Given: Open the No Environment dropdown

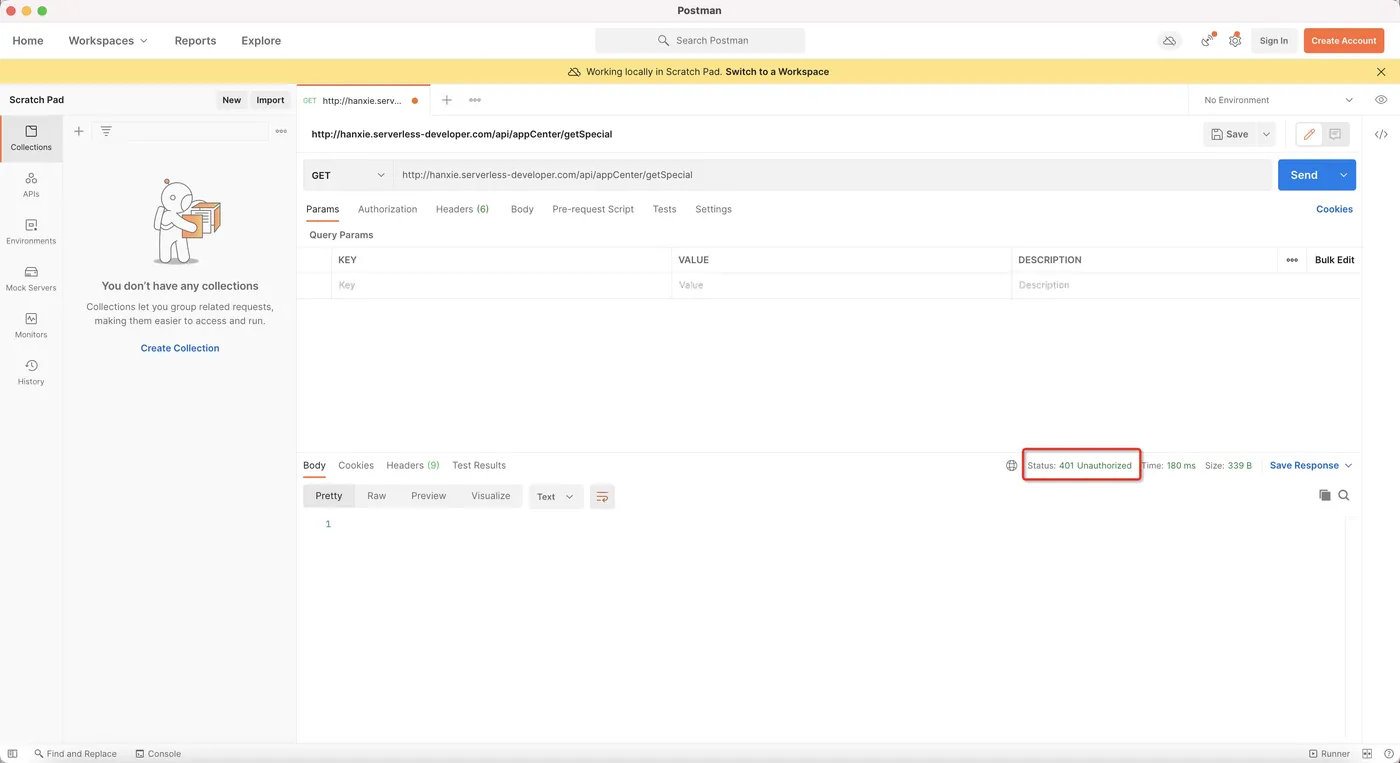Looking at the screenshot, I should [x=1278, y=100].
